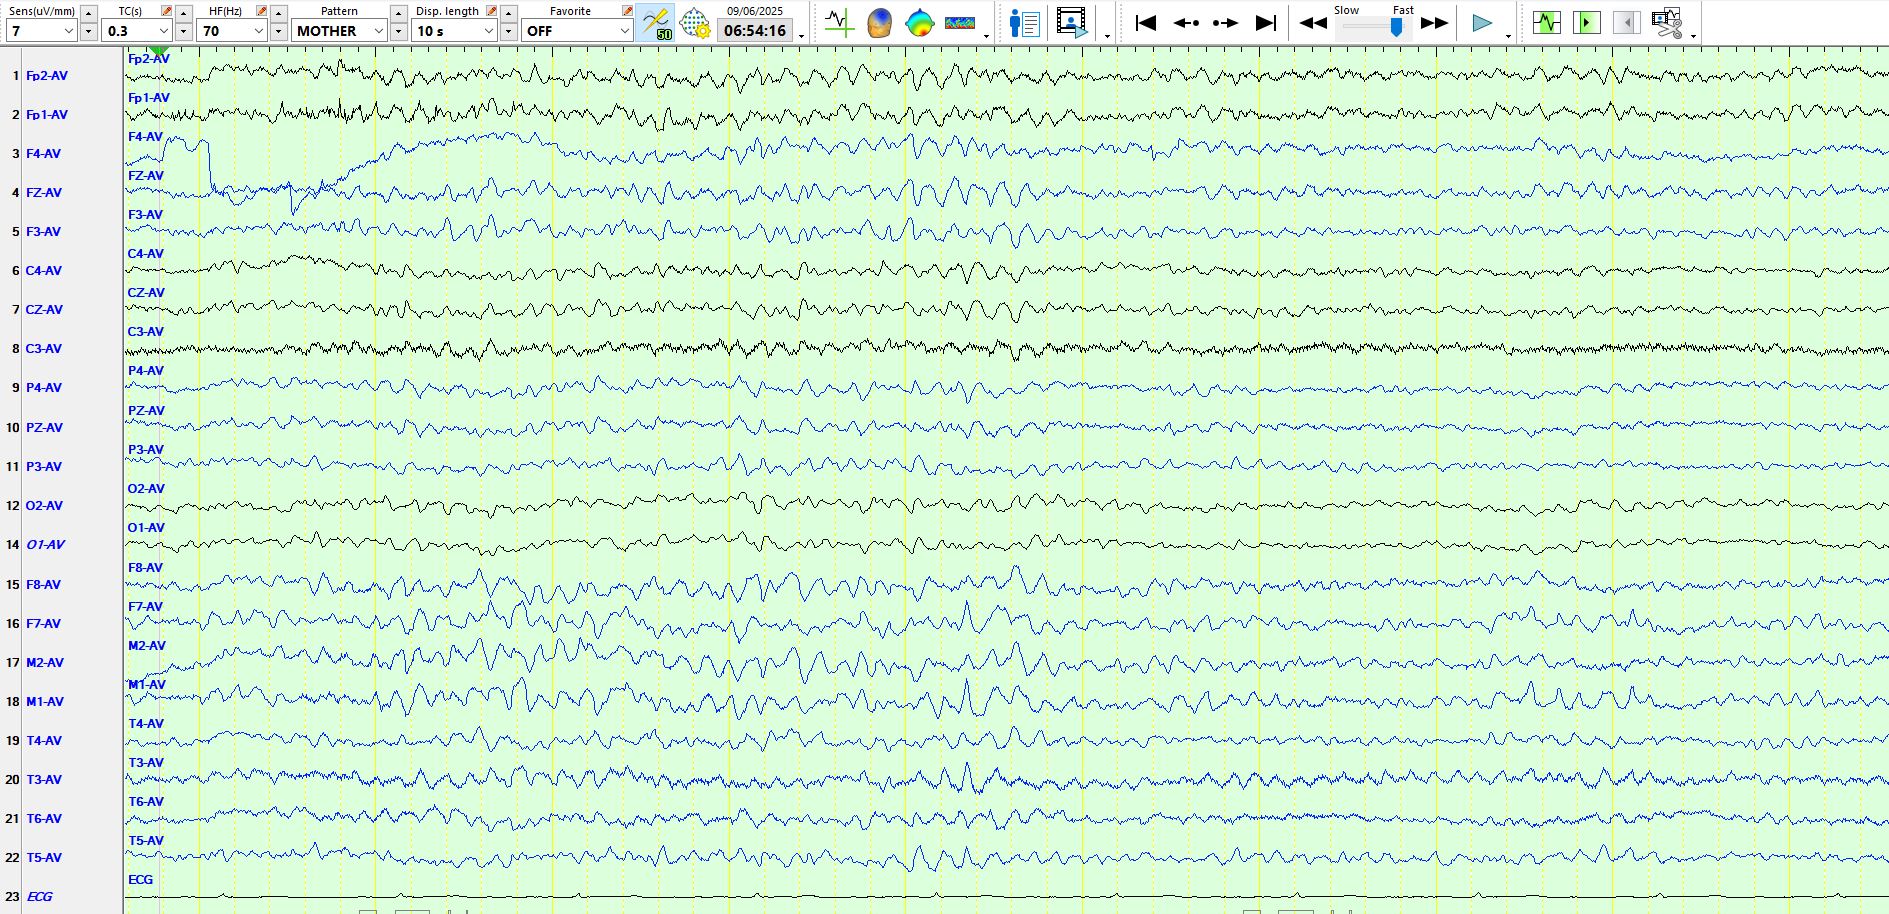Select channel 1 Fp2-AV label
Screen dimensions: 1889x914
[47, 76]
